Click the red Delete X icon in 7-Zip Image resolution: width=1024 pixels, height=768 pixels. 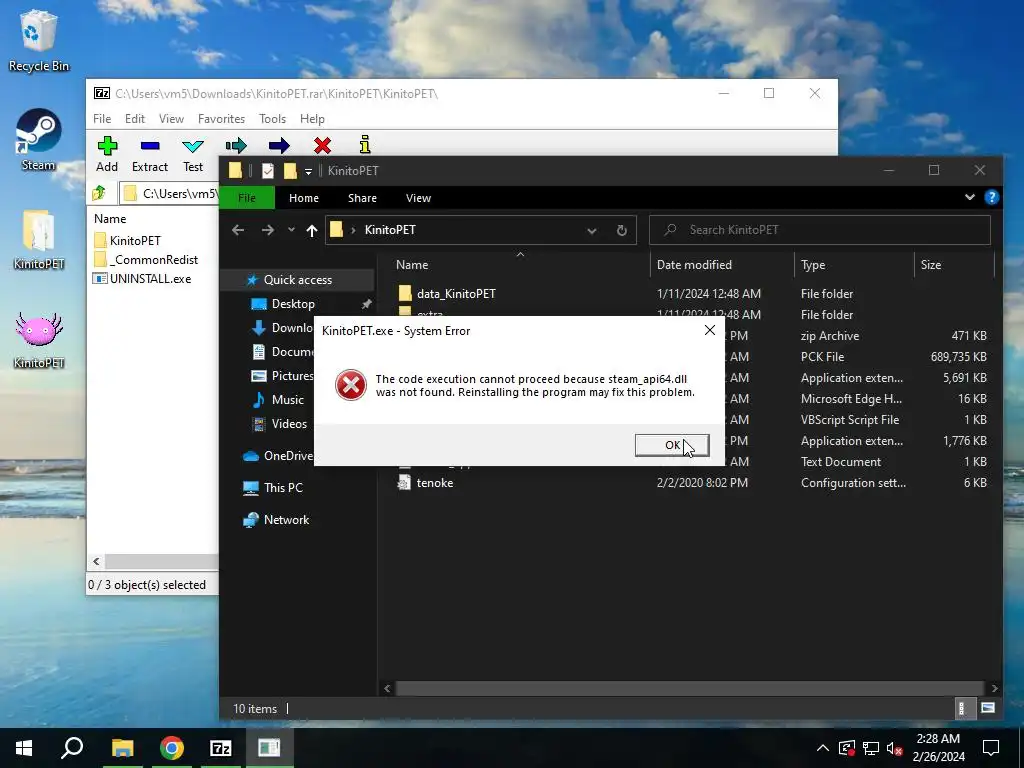pos(322,145)
